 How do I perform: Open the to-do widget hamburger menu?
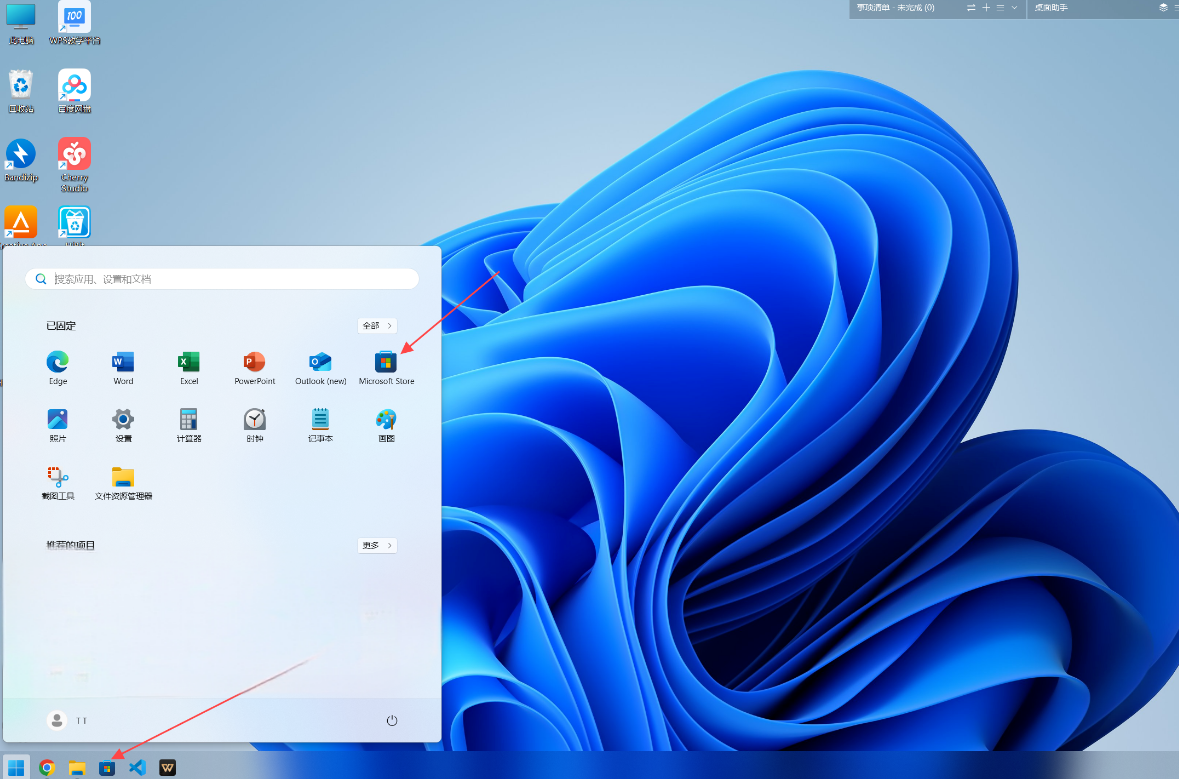click(x=1000, y=8)
